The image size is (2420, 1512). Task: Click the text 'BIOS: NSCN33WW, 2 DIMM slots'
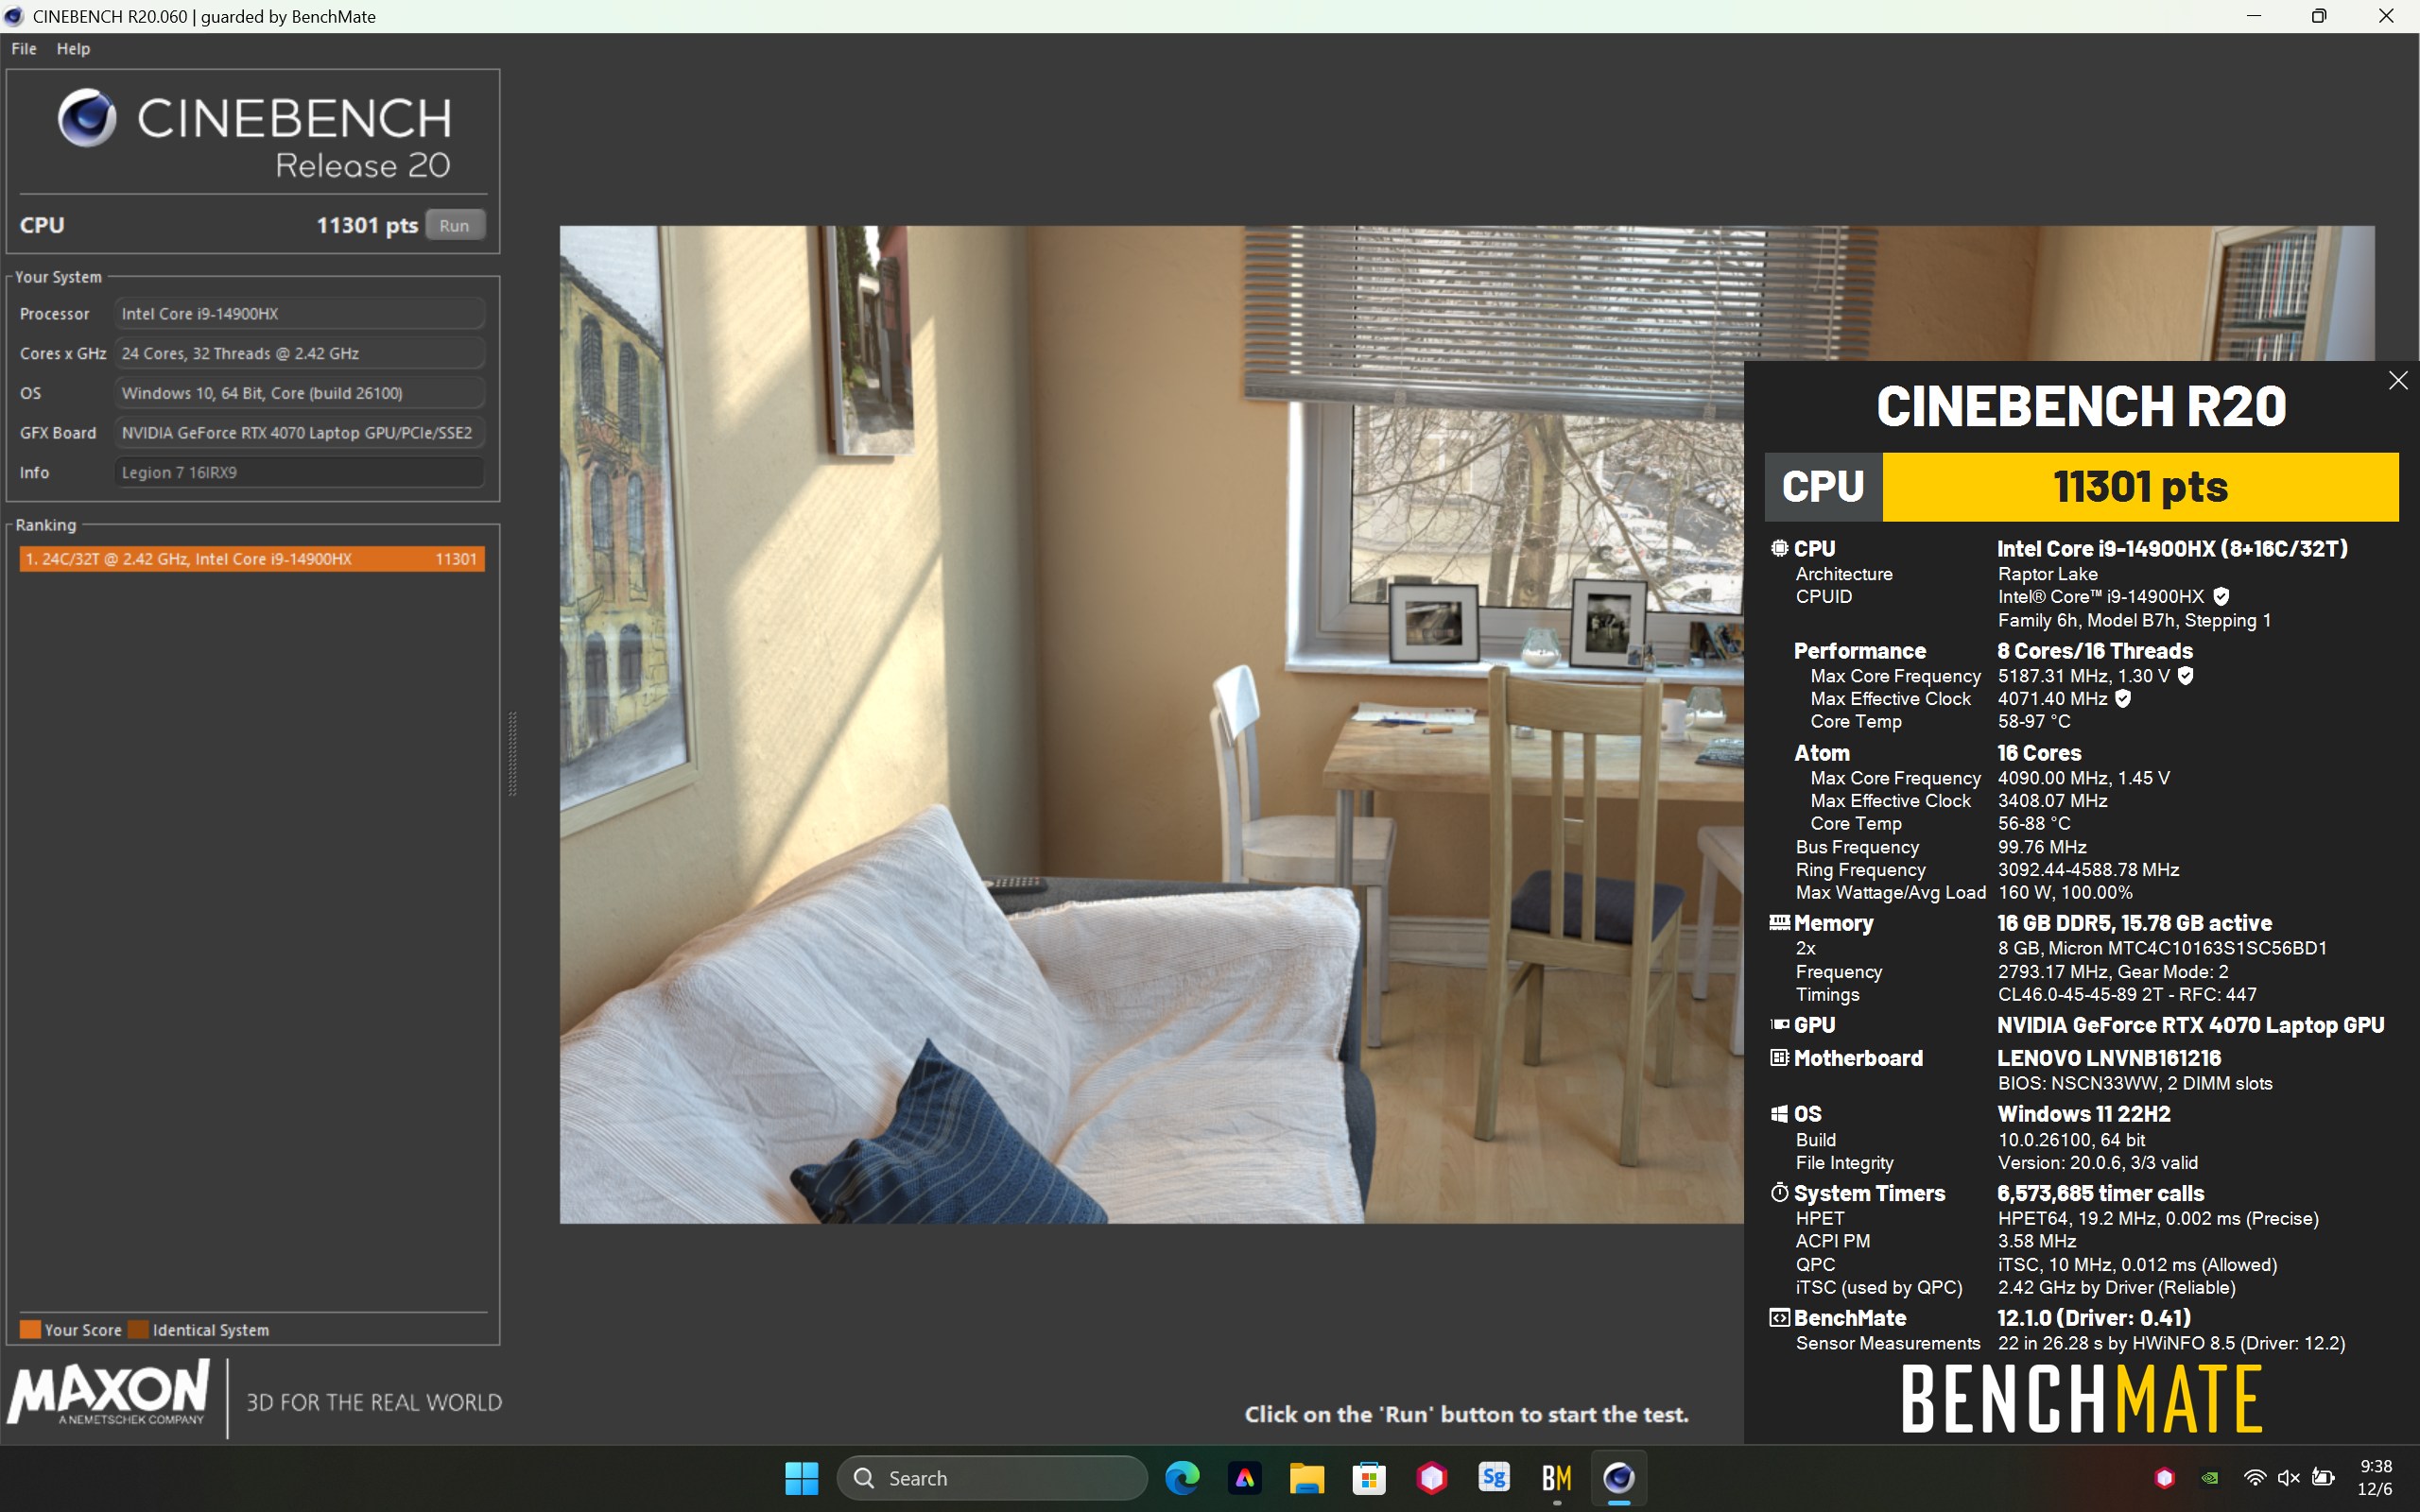pos(2135,1083)
